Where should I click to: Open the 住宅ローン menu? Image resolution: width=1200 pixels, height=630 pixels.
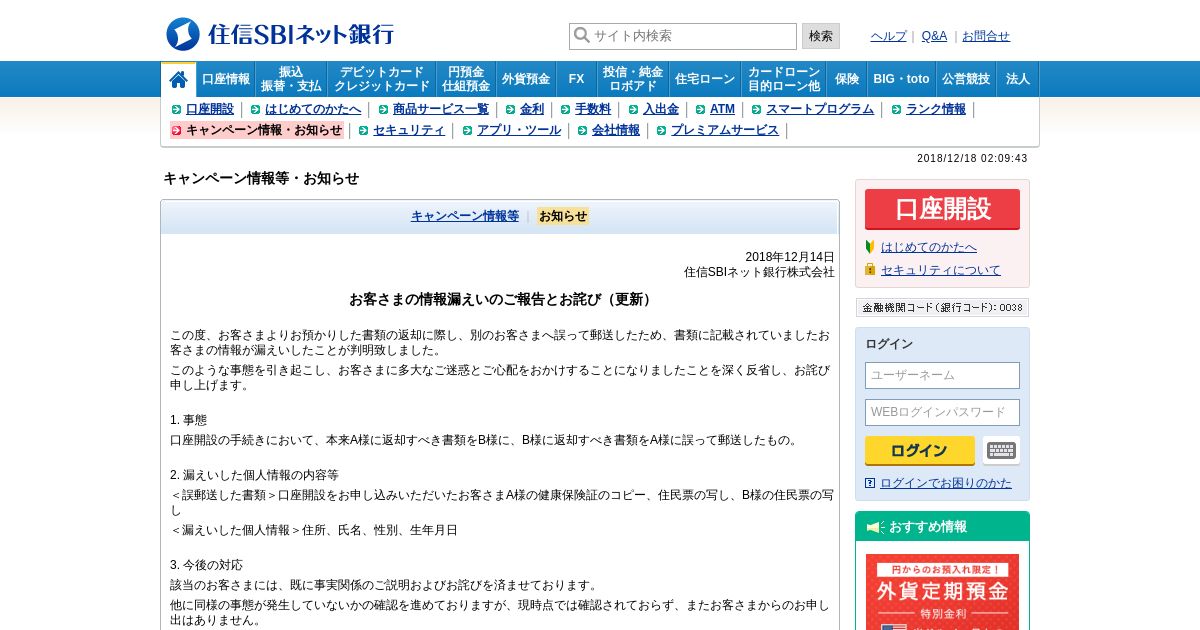[705, 79]
